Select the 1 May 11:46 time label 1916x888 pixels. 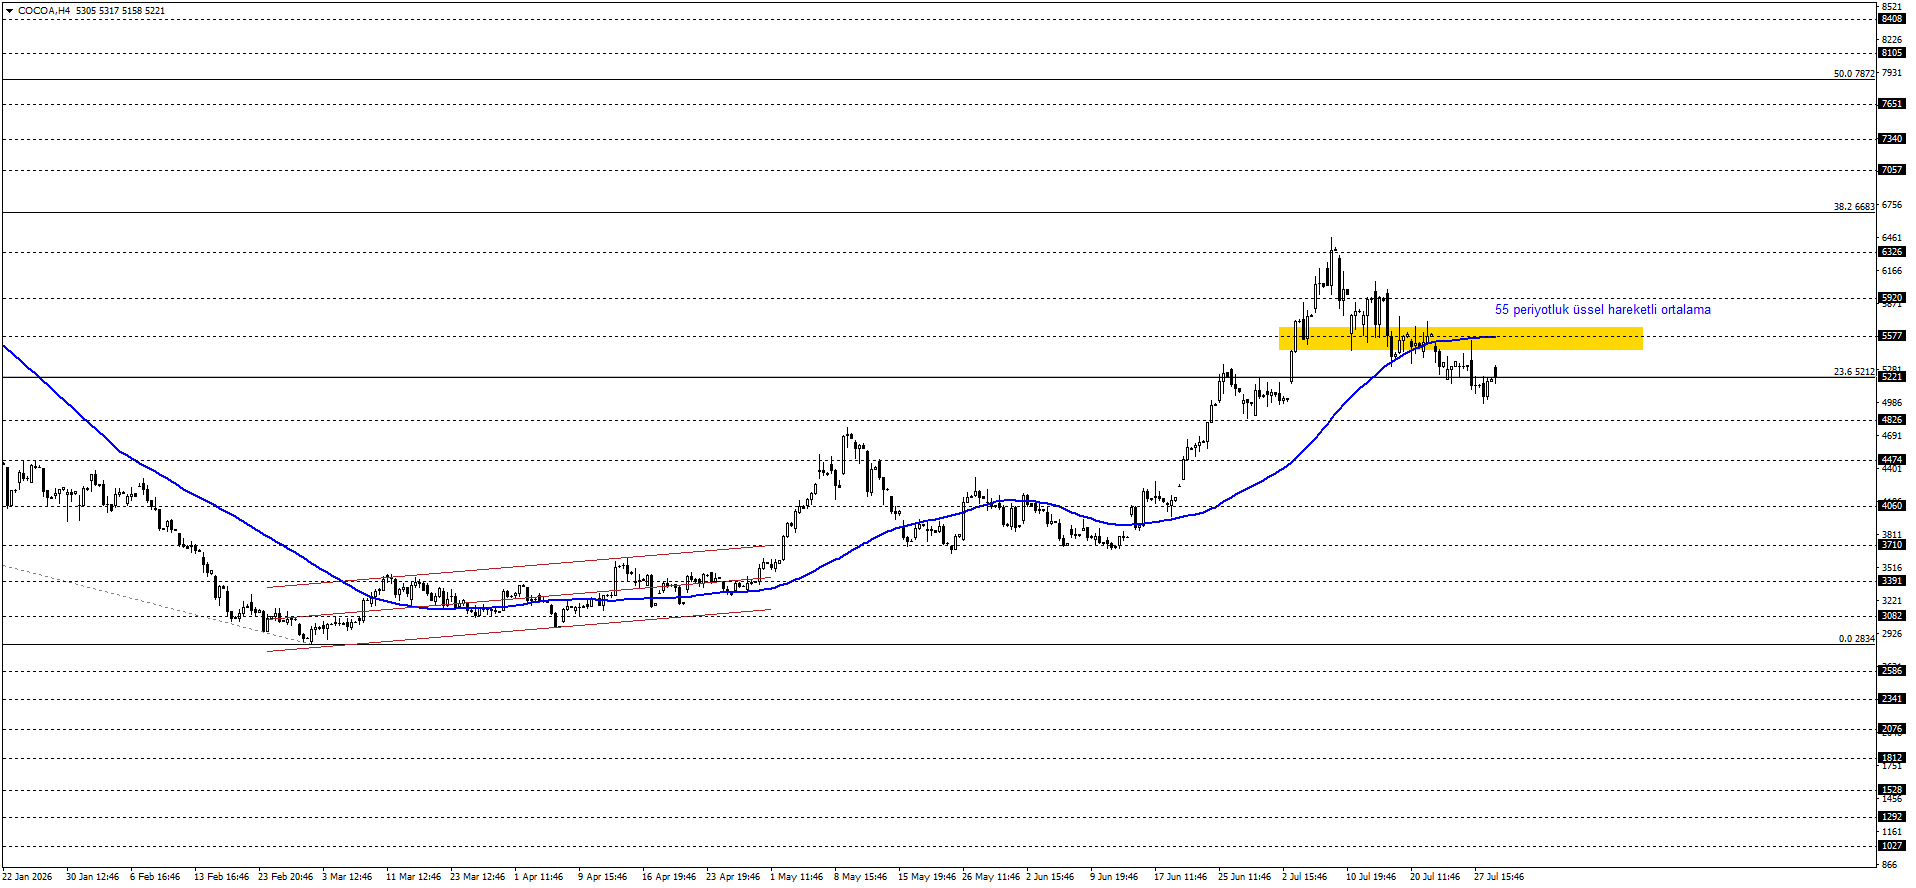pyautogui.click(x=796, y=877)
